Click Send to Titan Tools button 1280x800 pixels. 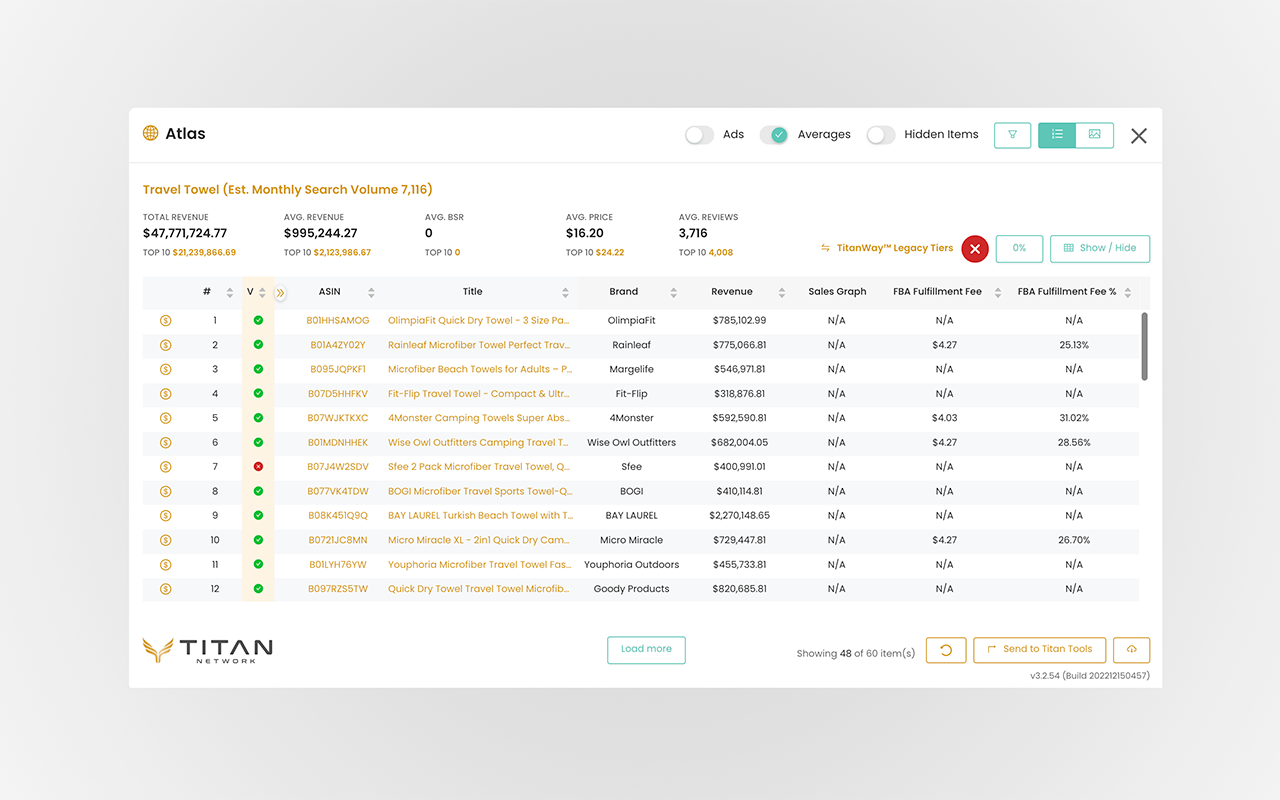1040,650
